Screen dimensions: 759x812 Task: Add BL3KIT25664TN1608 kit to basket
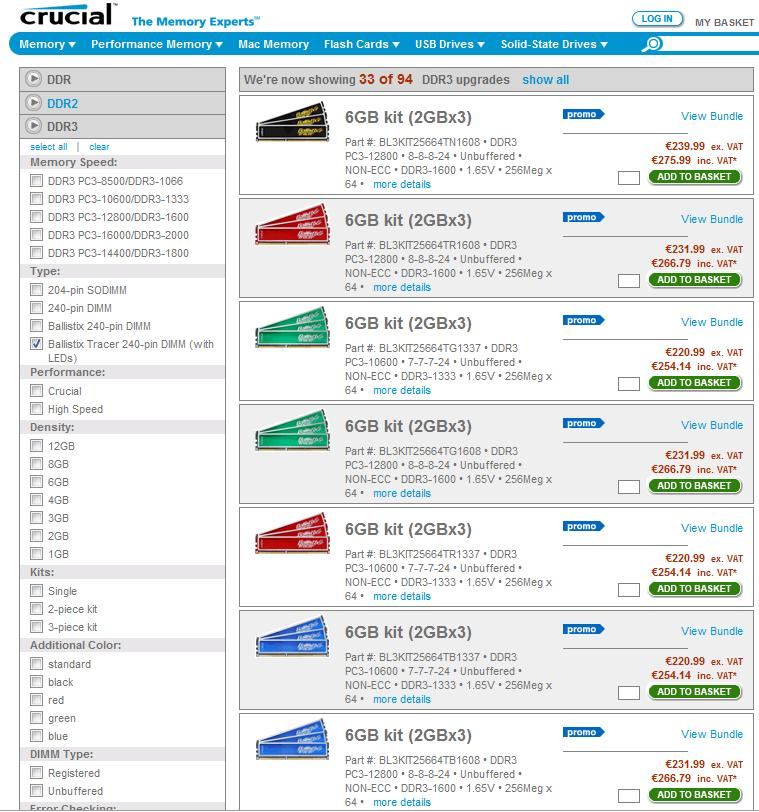click(x=694, y=177)
